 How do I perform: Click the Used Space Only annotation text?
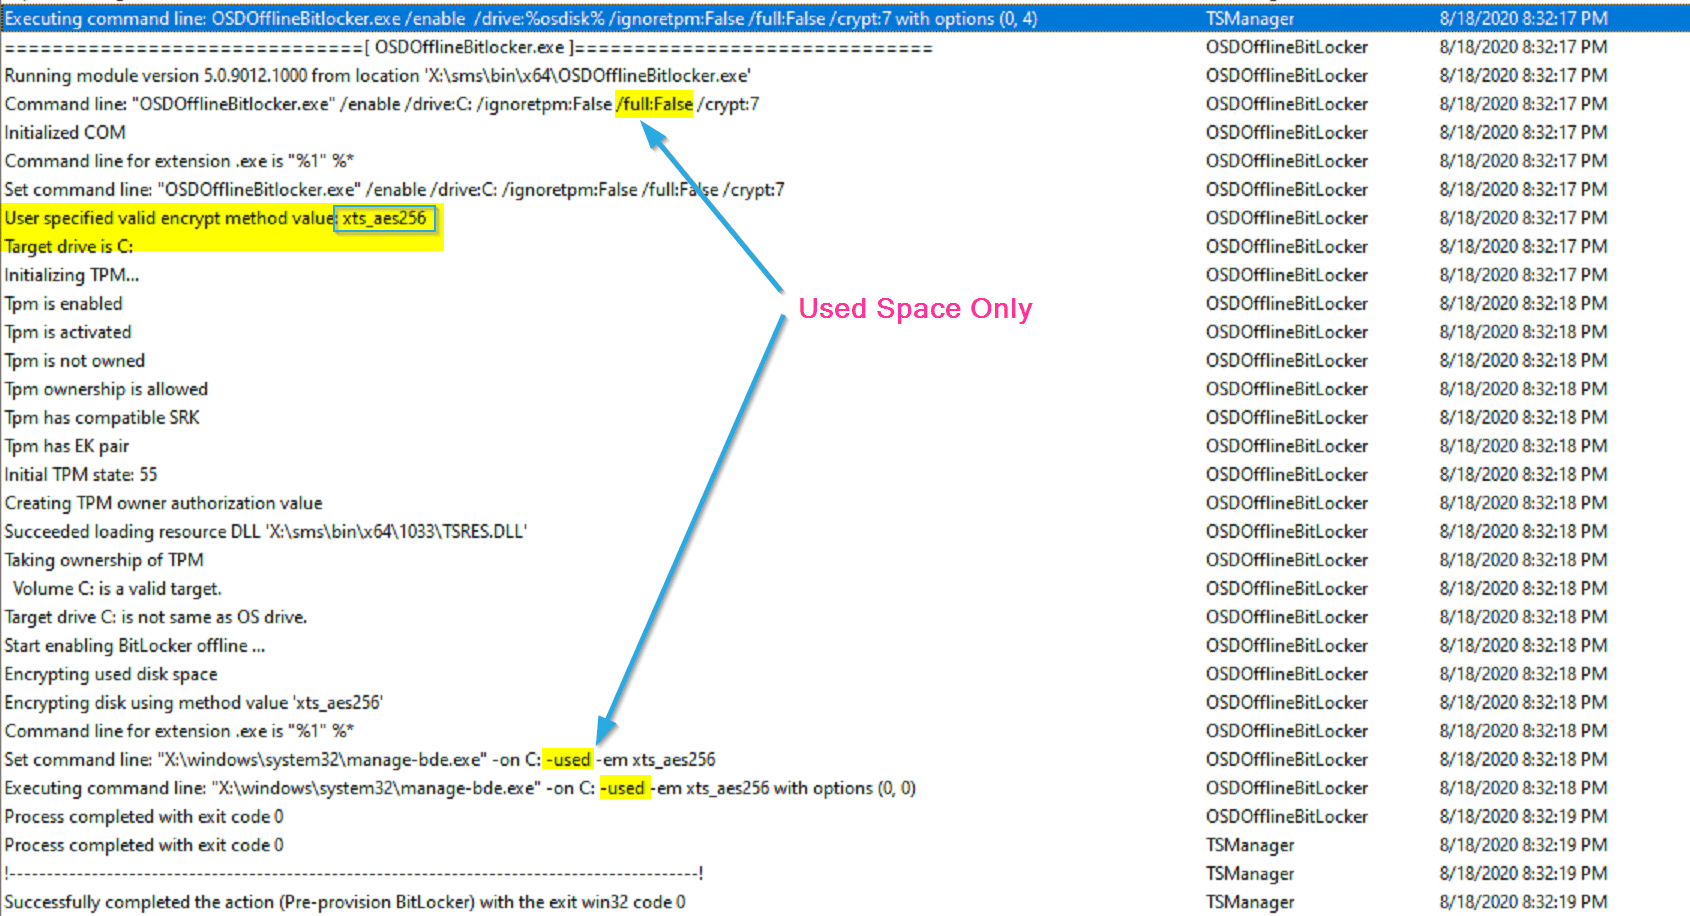click(914, 308)
